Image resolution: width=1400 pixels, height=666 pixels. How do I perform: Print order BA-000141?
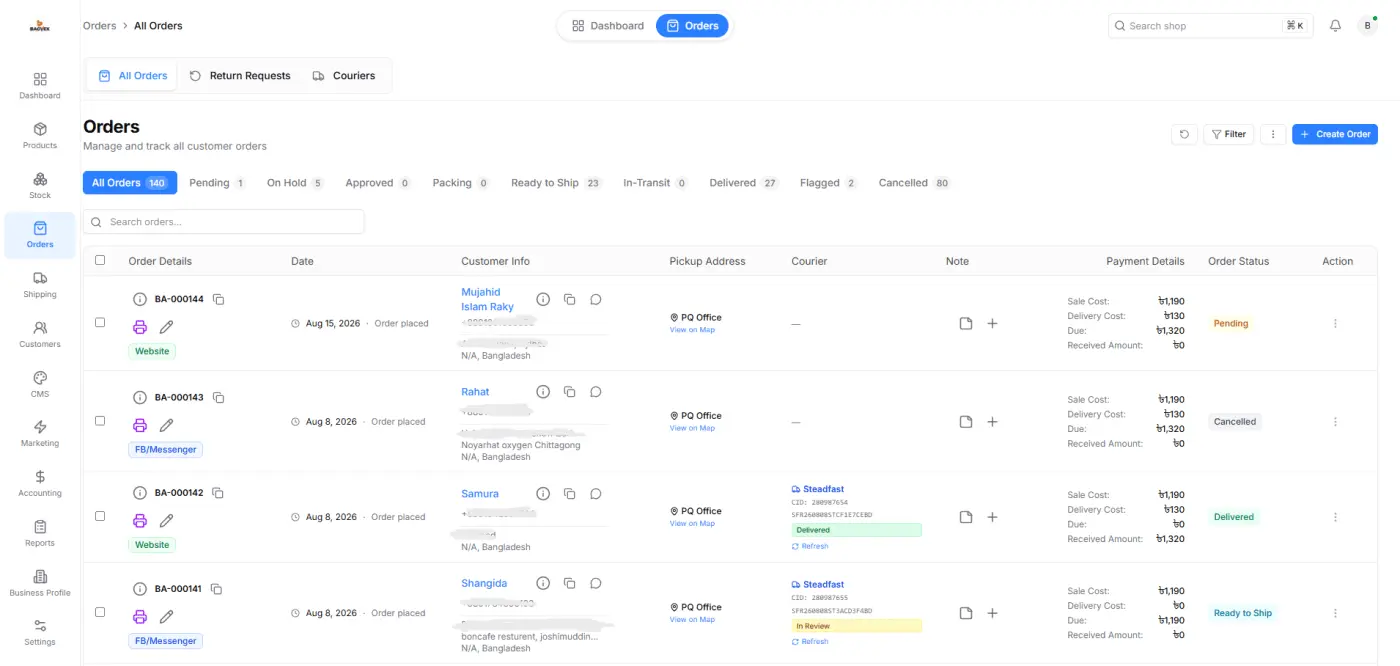pyautogui.click(x=140, y=617)
